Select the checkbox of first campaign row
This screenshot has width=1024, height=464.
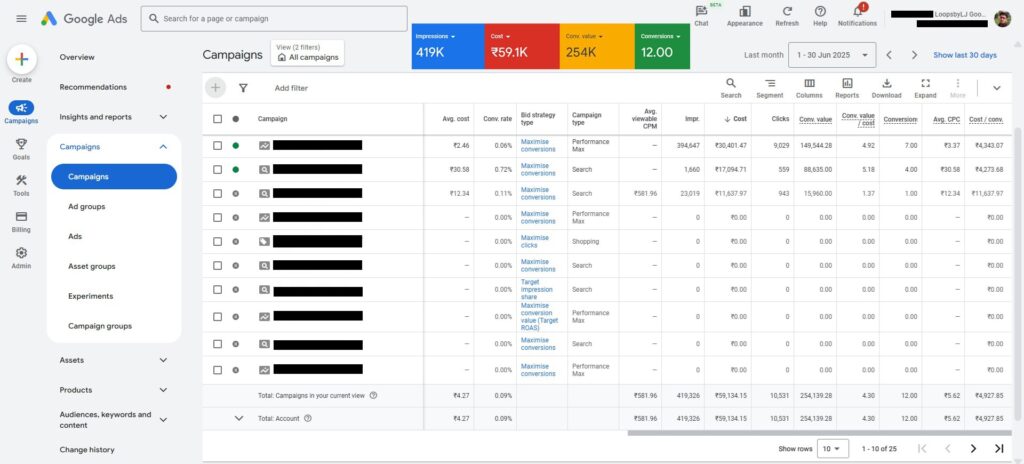pos(217,145)
